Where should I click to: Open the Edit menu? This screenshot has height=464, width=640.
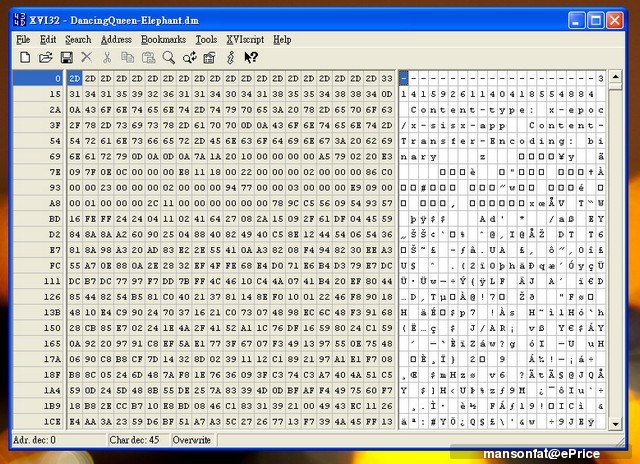tap(48, 40)
